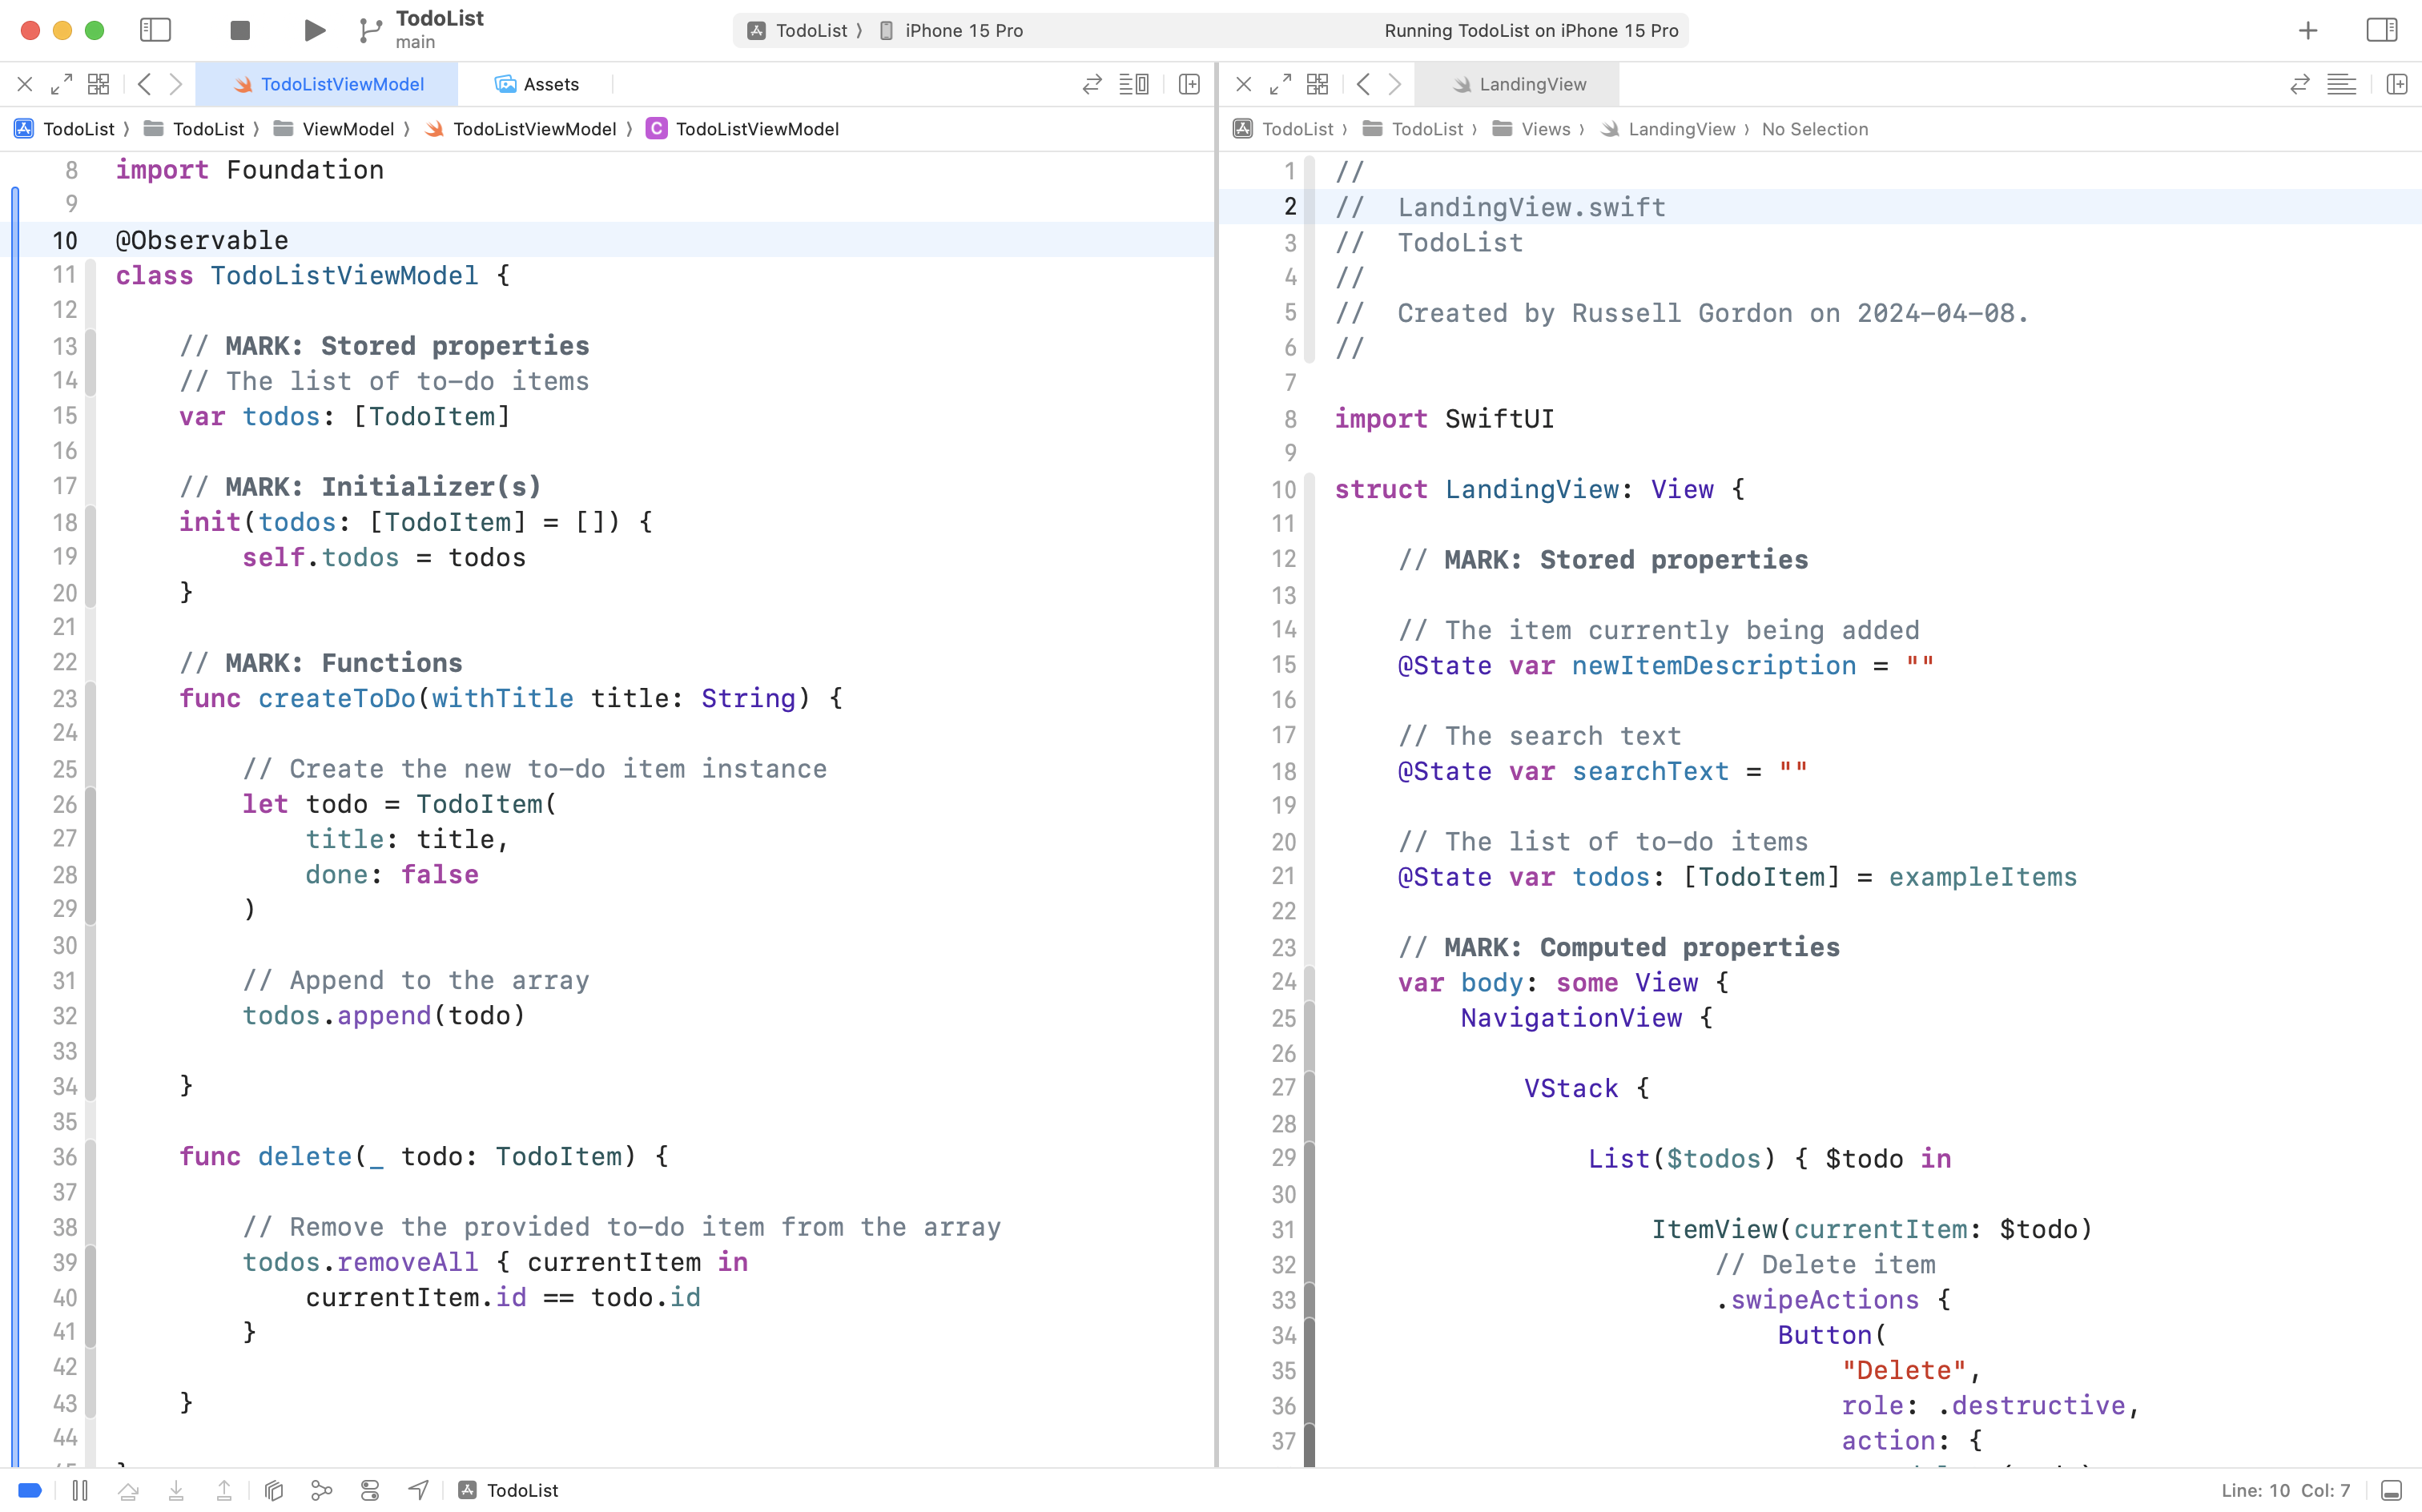Toggle the right inspector panel visibility
This screenshot has width=2422, height=1512.
[x=2382, y=30]
